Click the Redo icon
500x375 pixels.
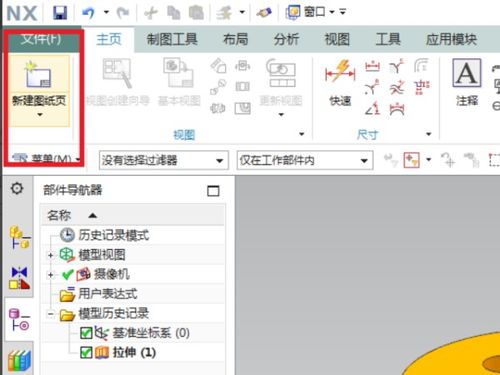coord(123,13)
